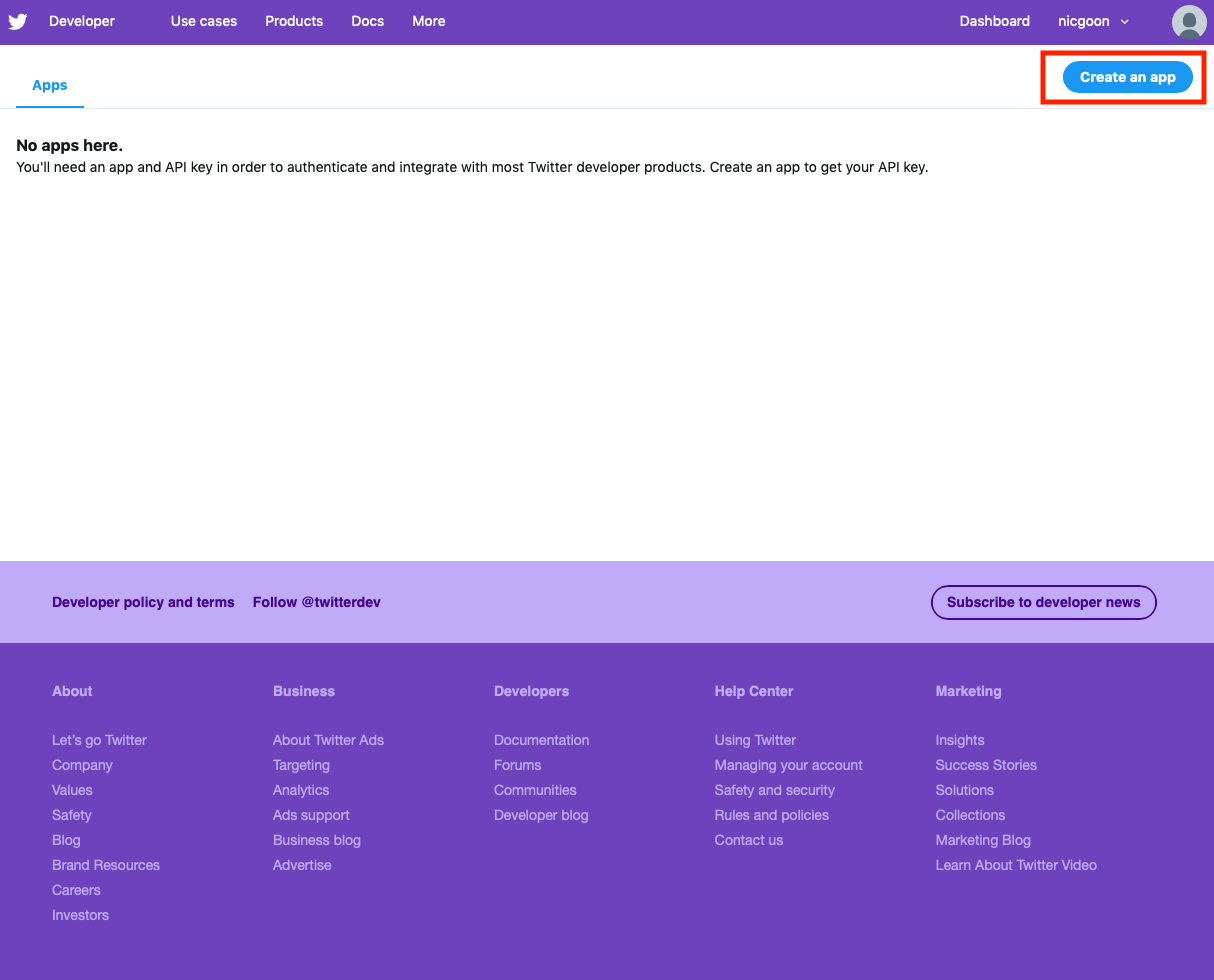Open the Products menu
1214x980 pixels.
click(294, 21)
